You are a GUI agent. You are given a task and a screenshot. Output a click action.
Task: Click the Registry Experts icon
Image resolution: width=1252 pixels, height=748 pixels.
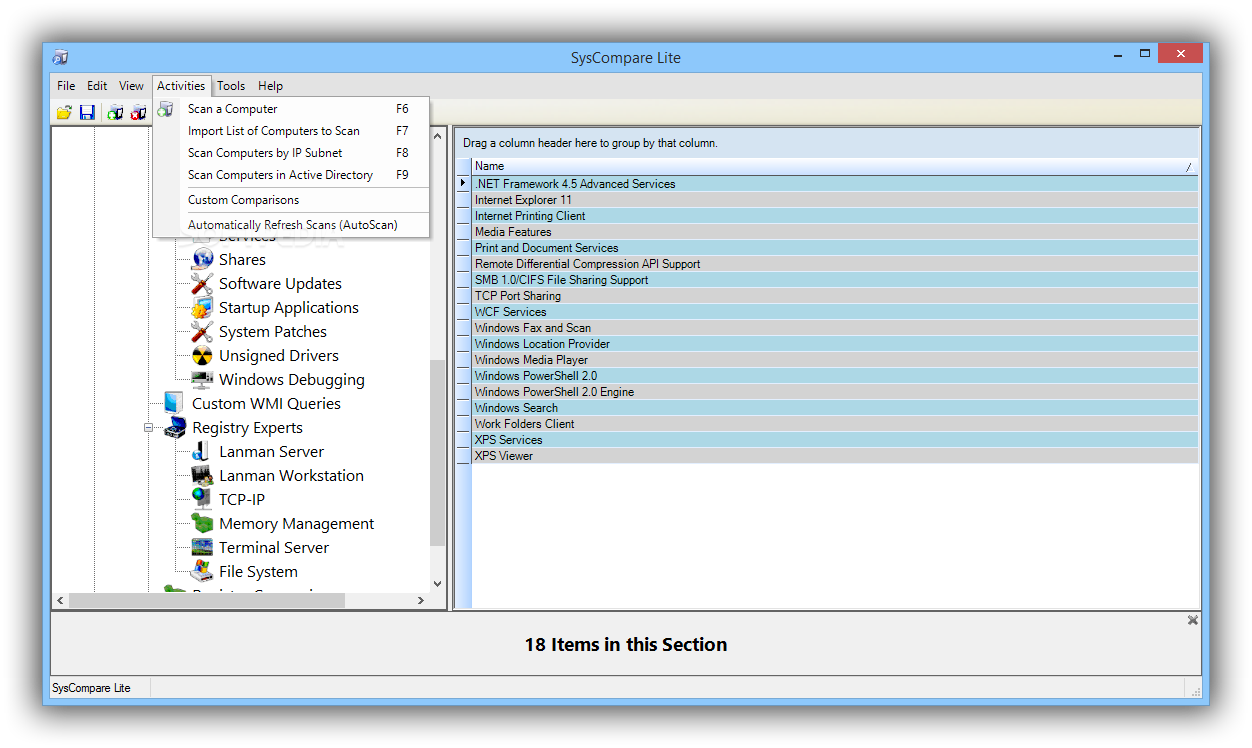(175, 427)
